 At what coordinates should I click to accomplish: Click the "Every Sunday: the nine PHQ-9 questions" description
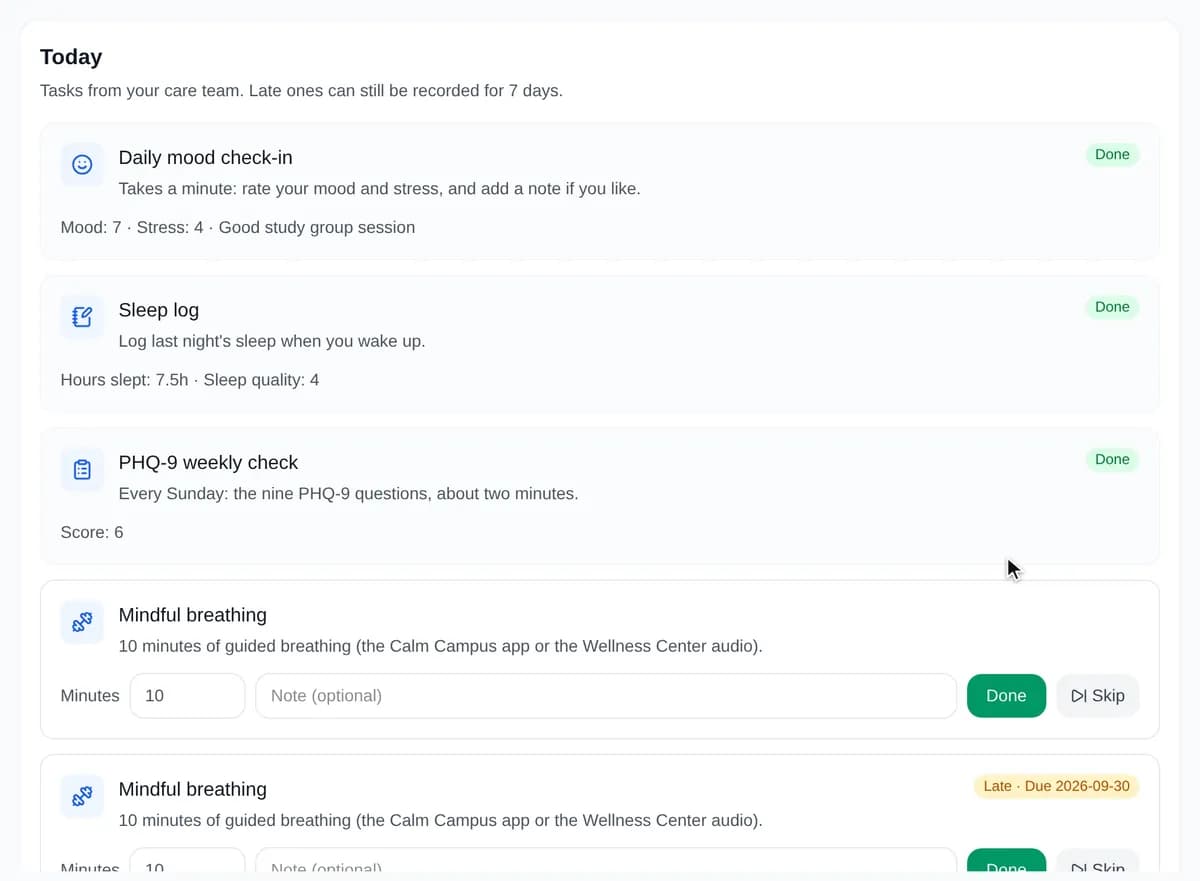pyautogui.click(x=348, y=494)
